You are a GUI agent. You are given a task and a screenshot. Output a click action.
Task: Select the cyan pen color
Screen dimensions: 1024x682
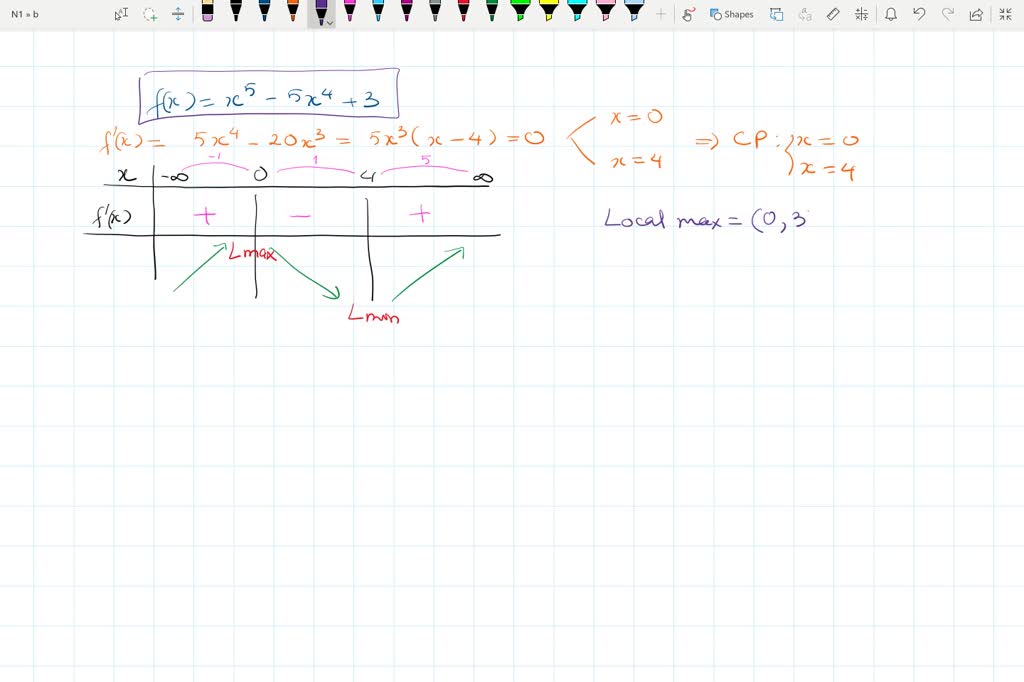point(378,12)
